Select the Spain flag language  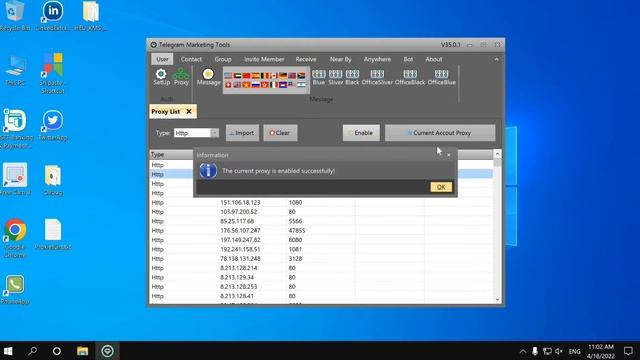256,76
